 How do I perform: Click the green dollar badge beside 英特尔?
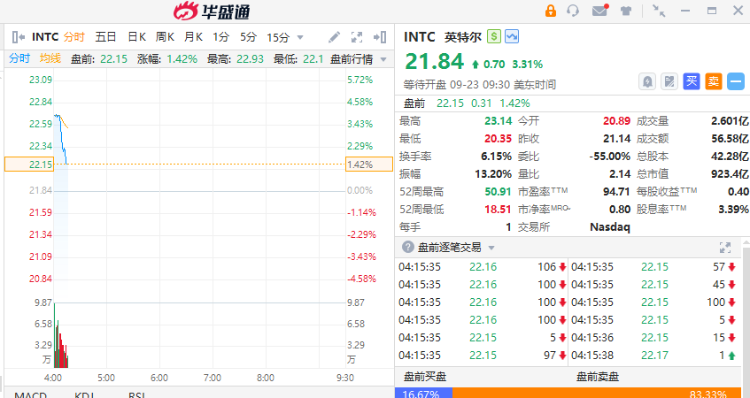point(494,36)
